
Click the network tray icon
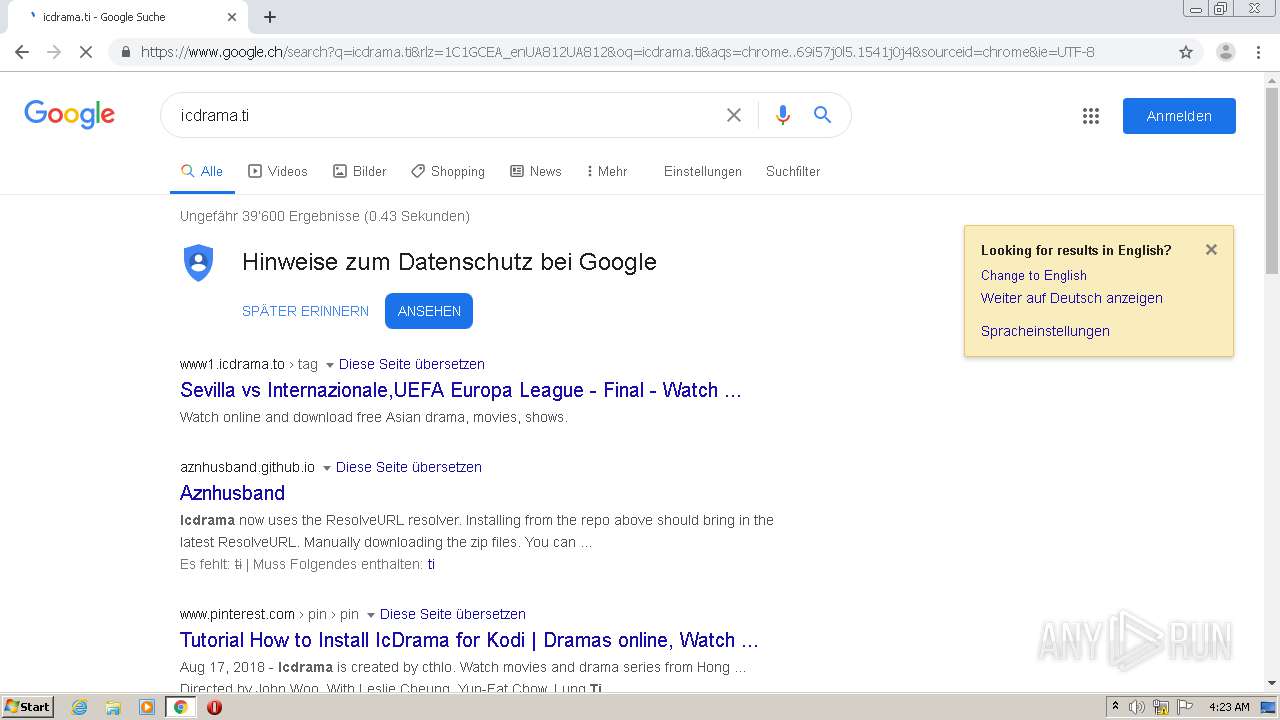tap(1161, 707)
